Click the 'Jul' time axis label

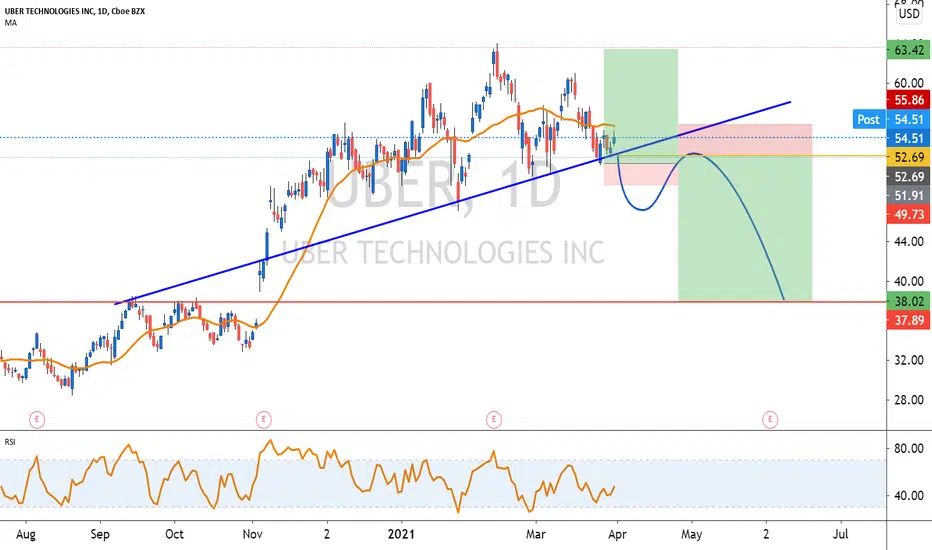[840, 535]
